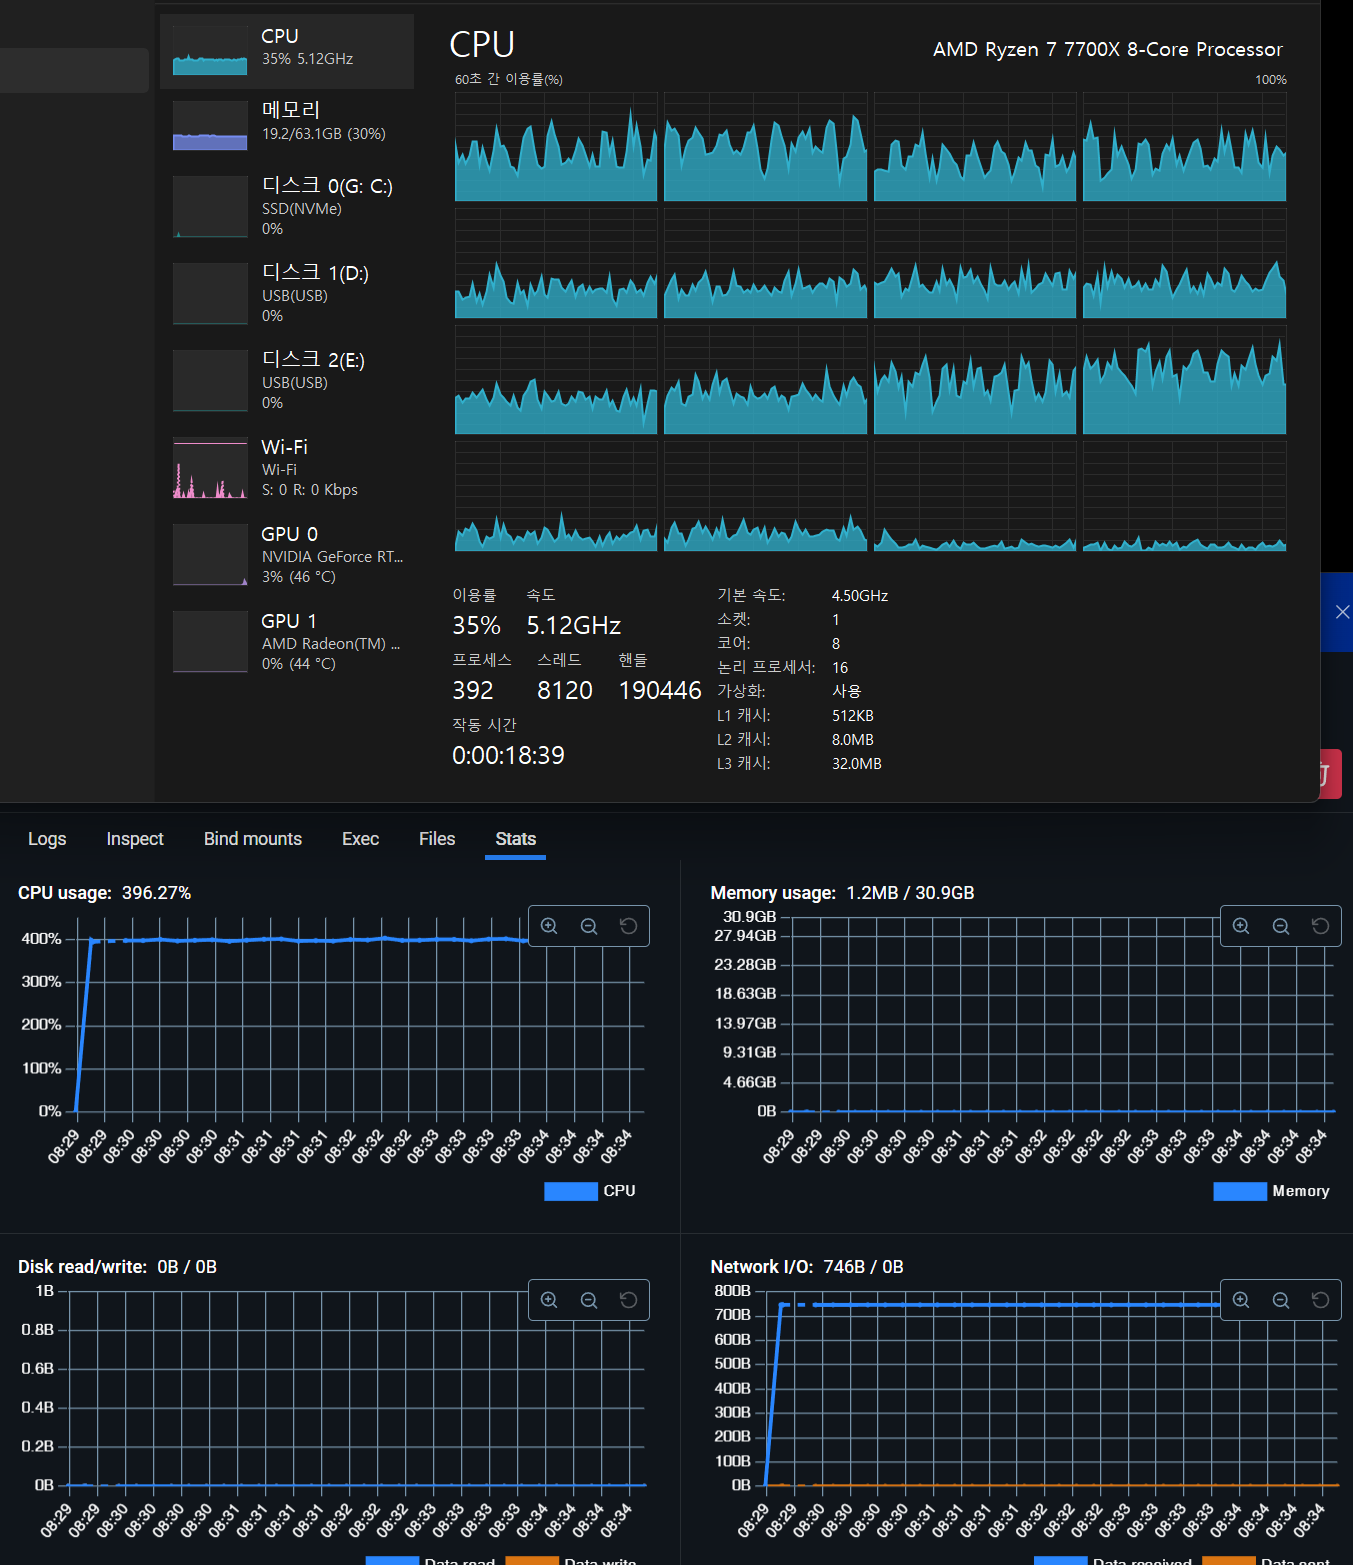Viewport: 1353px width, 1565px height.
Task: Toggle the Memory legend swatch
Action: pos(1239,1191)
